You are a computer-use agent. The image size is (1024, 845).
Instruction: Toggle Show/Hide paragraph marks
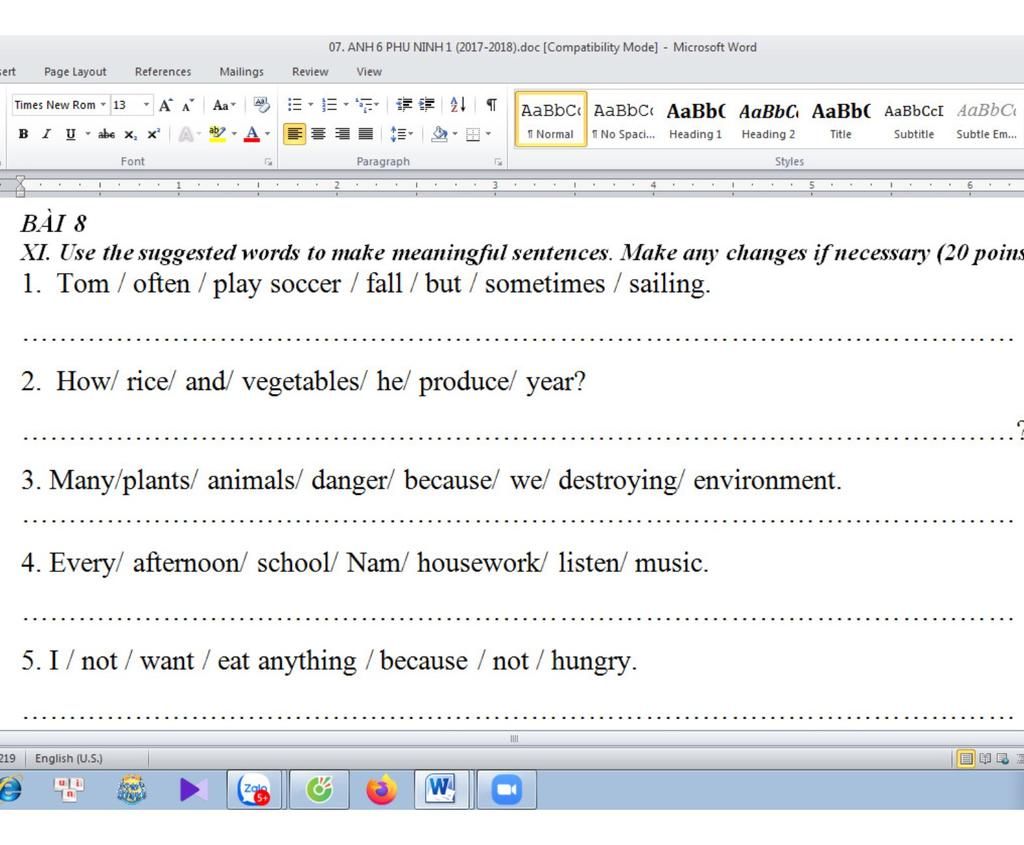click(x=492, y=104)
